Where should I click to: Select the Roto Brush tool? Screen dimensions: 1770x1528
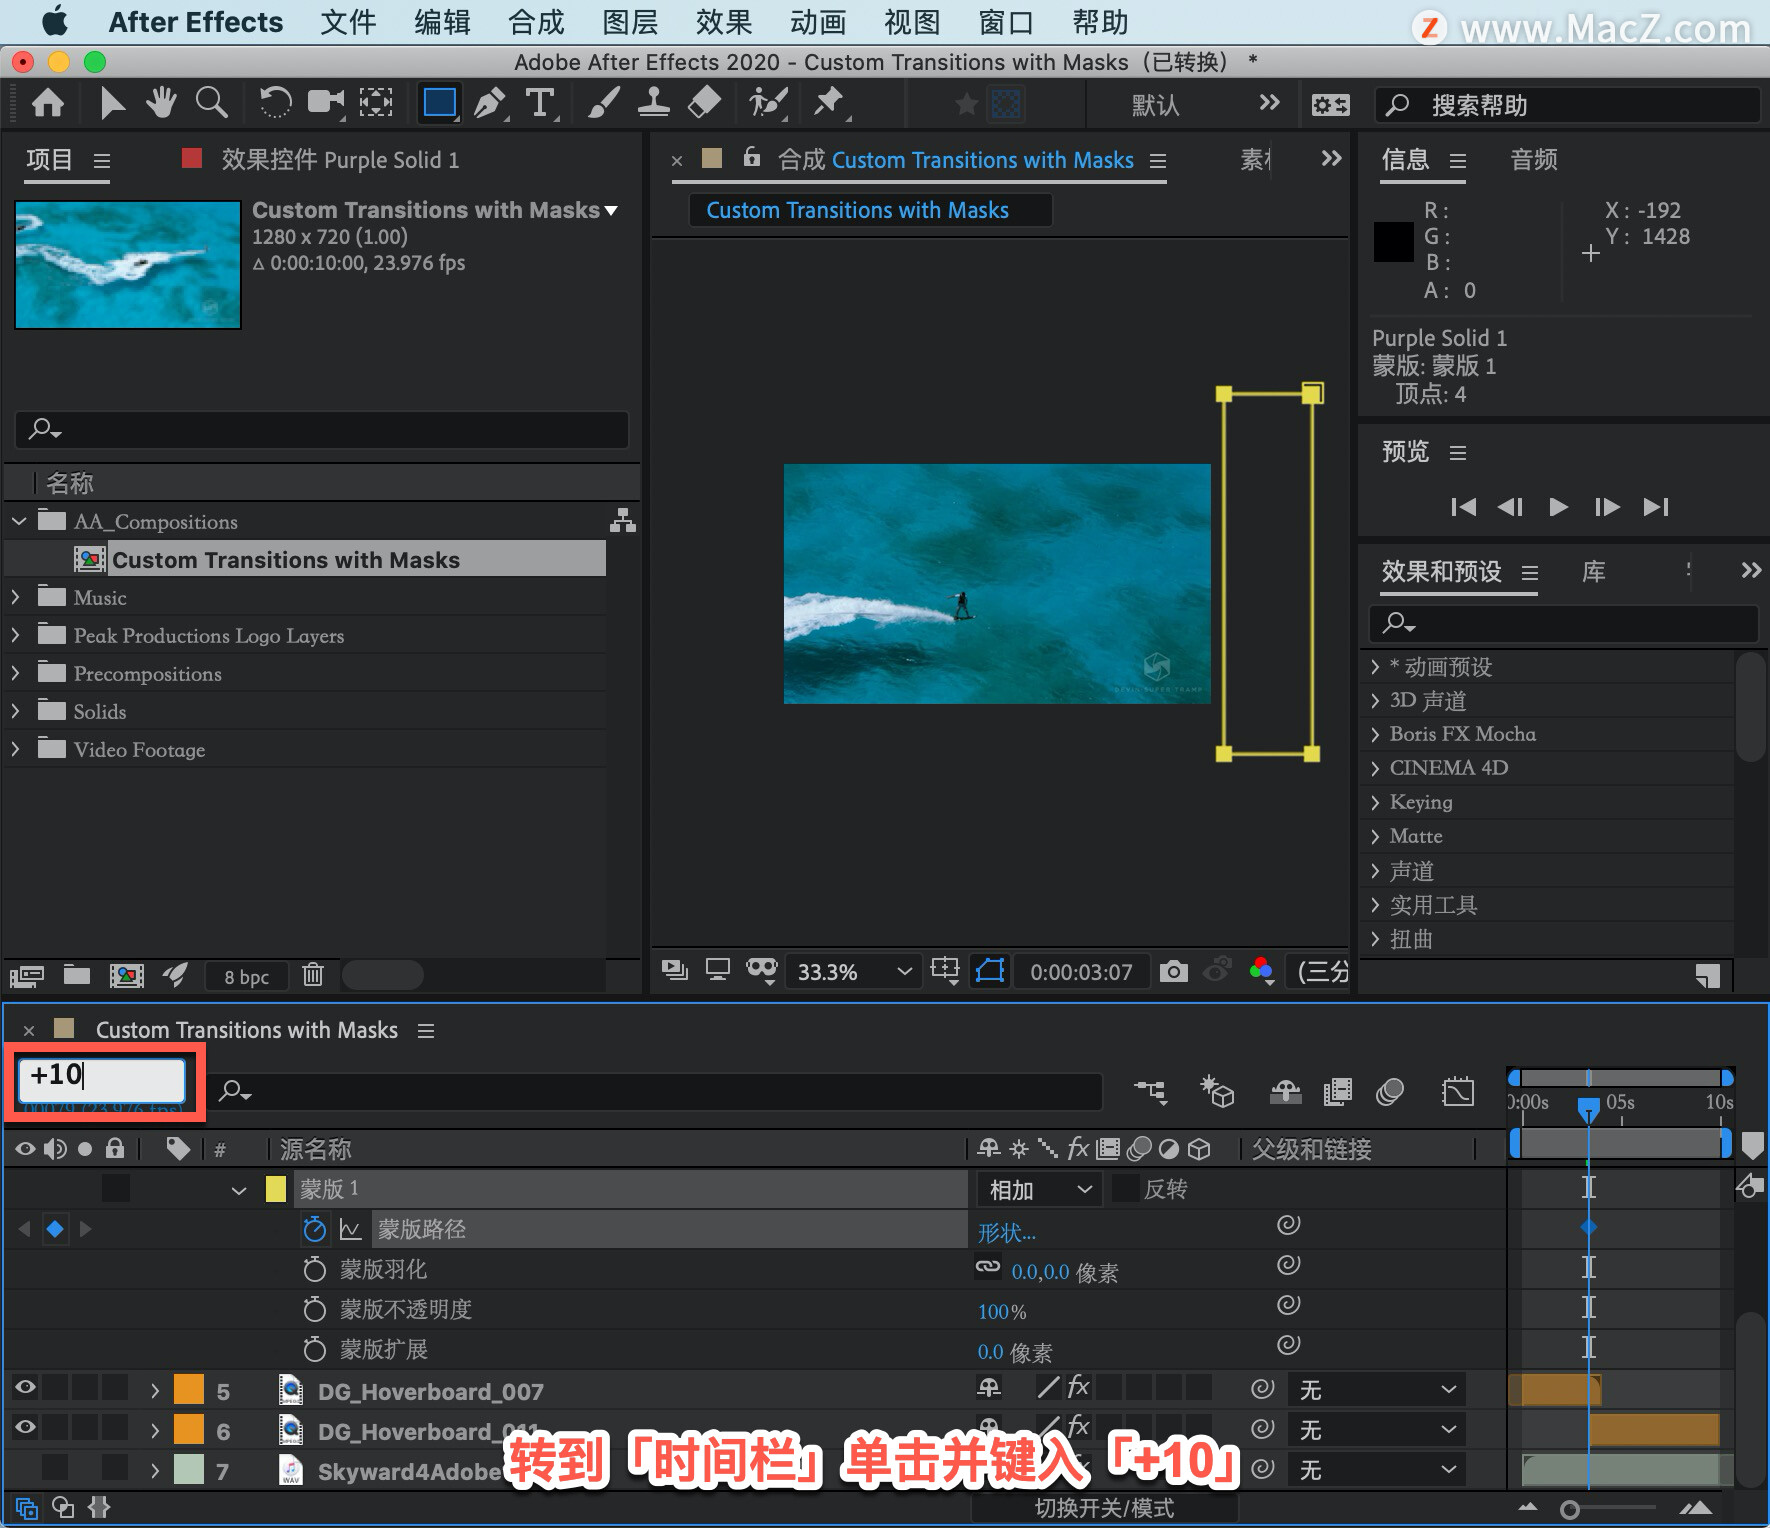coord(768,103)
